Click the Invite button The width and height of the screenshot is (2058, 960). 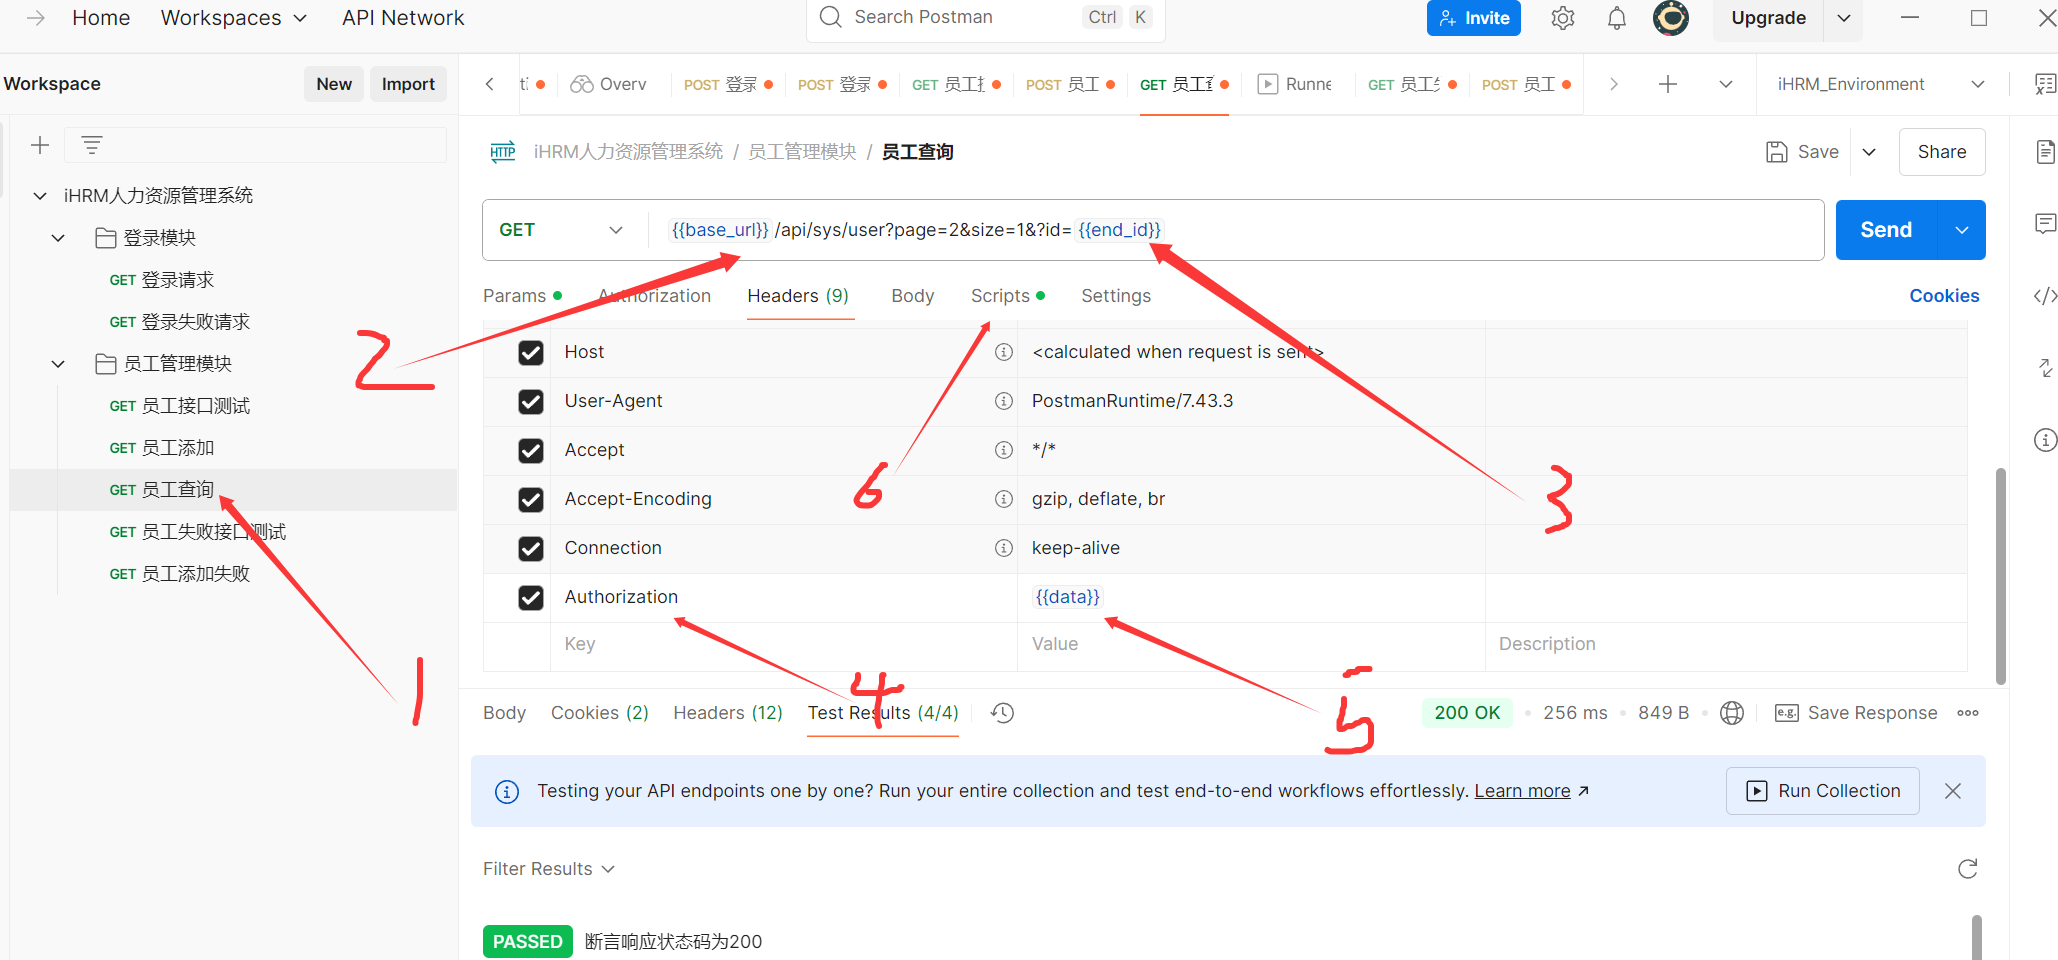coord(1474,18)
